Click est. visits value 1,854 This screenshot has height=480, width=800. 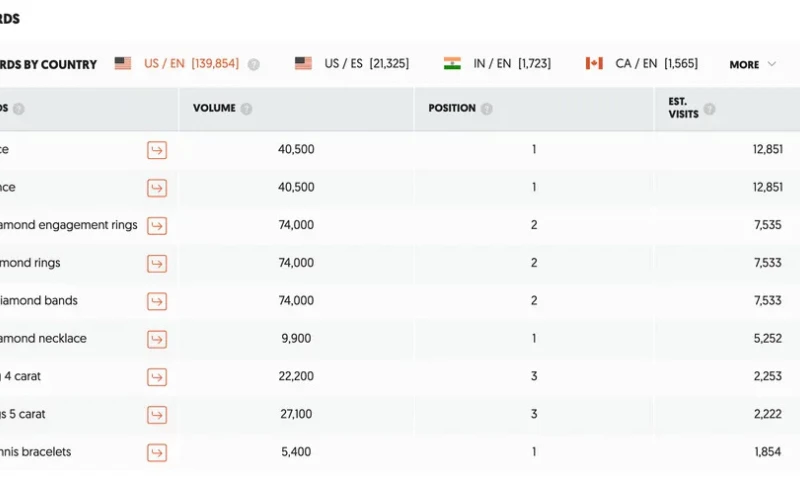click(x=767, y=451)
